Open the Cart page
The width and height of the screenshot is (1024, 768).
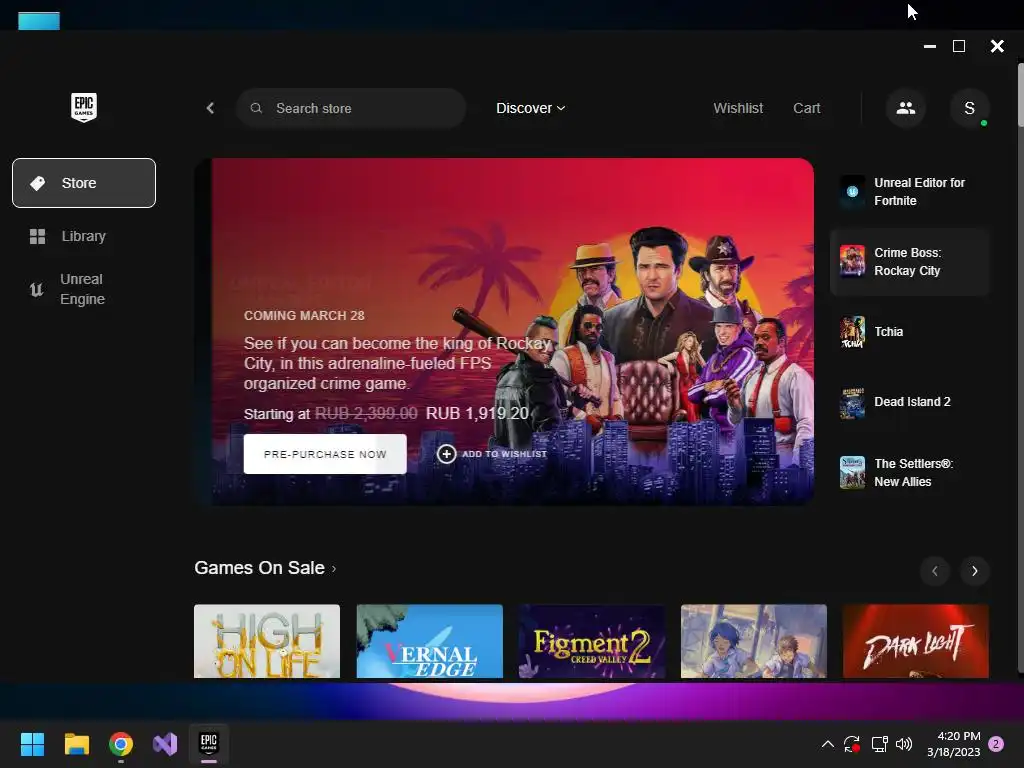807,108
